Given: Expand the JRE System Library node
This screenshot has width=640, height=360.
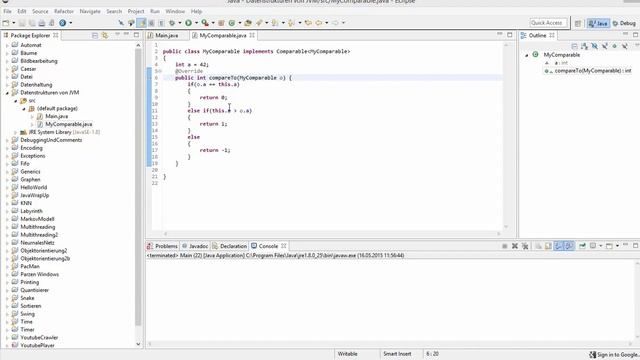Looking at the screenshot, I should point(16,132).
